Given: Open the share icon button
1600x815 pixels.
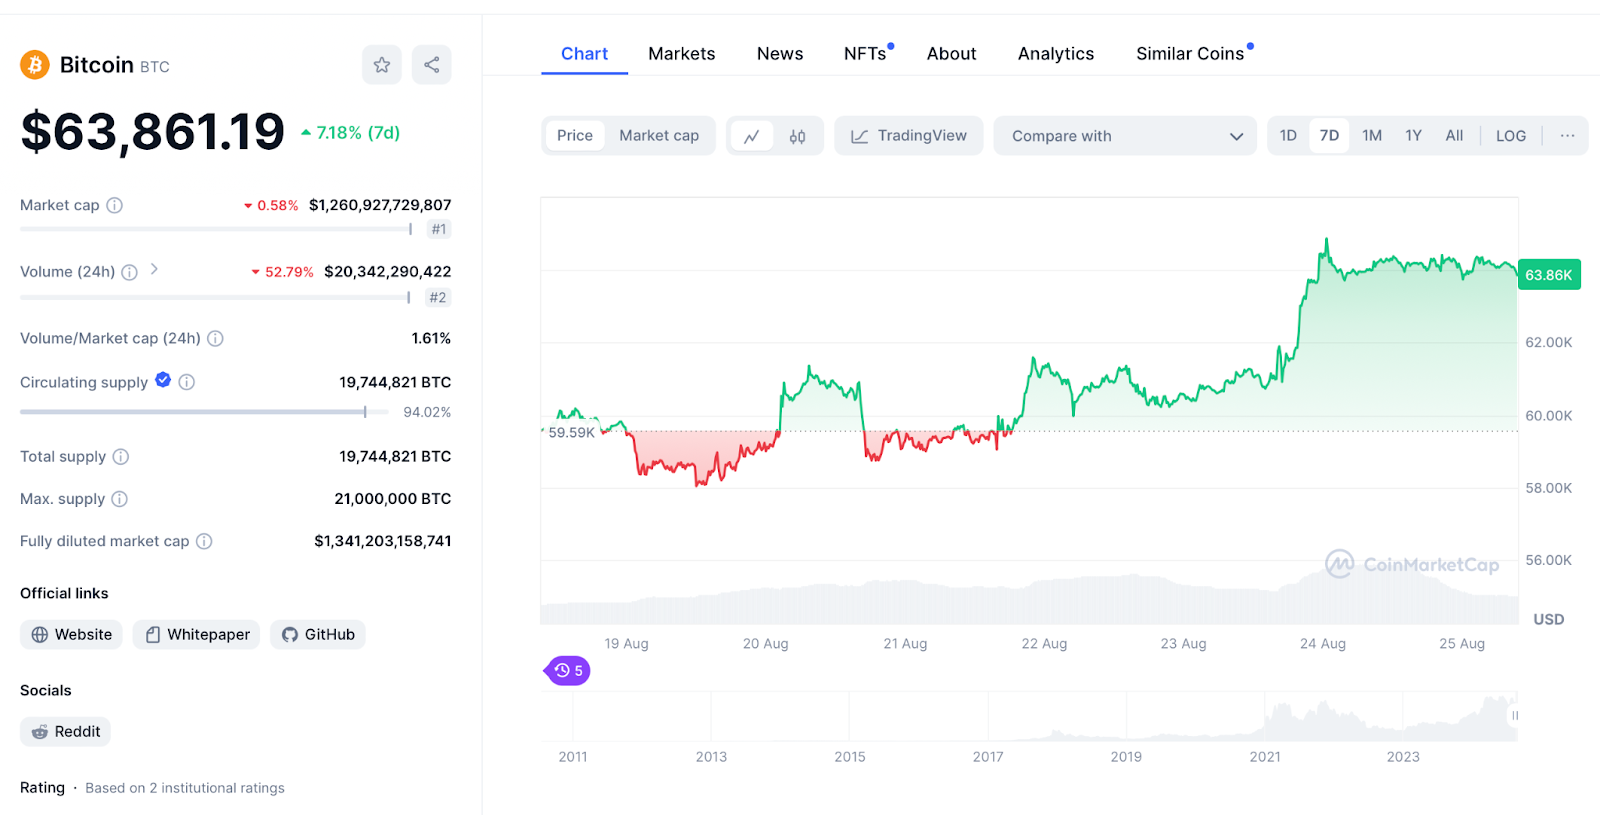Looking at the screenshot, I should (432, 65).
